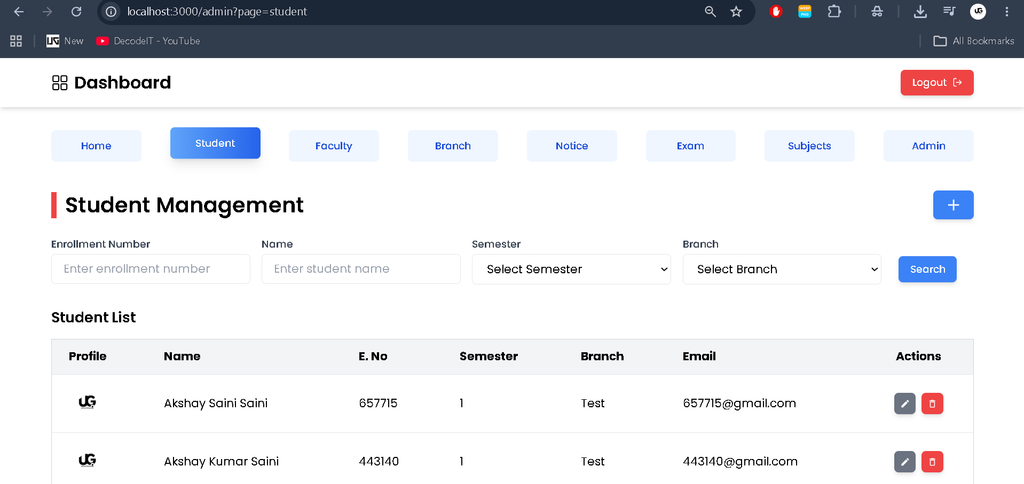Click the Search button
The image size is (1024, 484).
click(x=927, y=269)
